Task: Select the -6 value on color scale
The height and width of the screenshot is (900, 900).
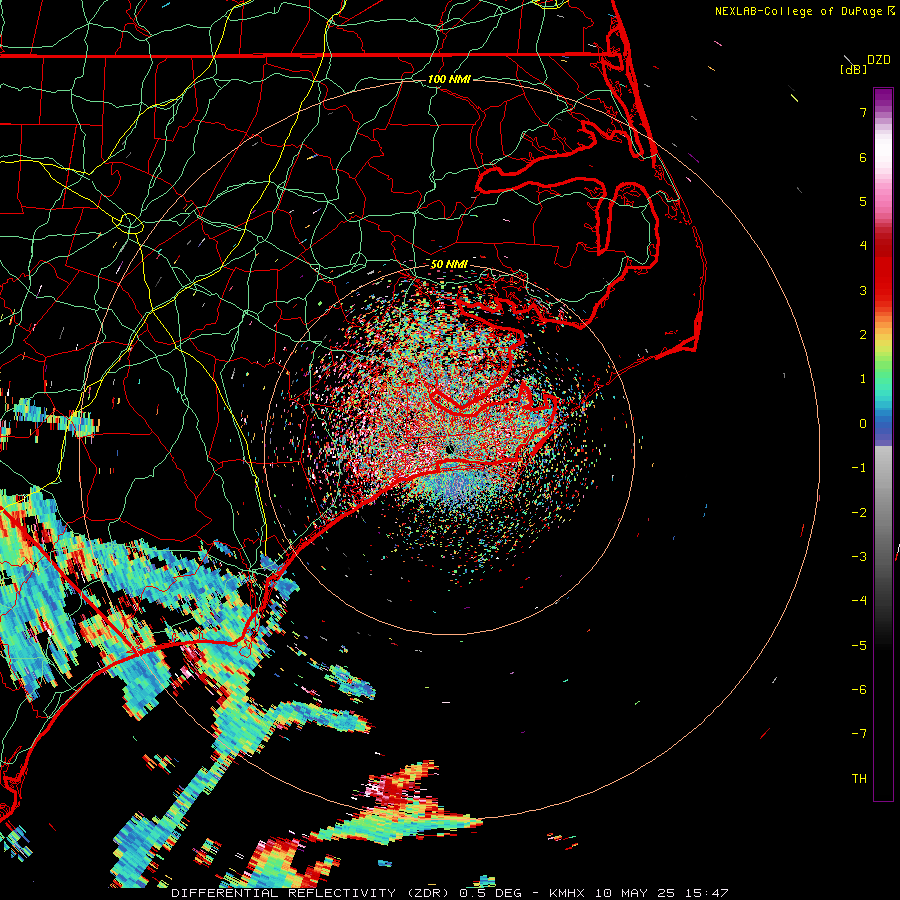Action: pyautogui.click(x=859, y=690)
